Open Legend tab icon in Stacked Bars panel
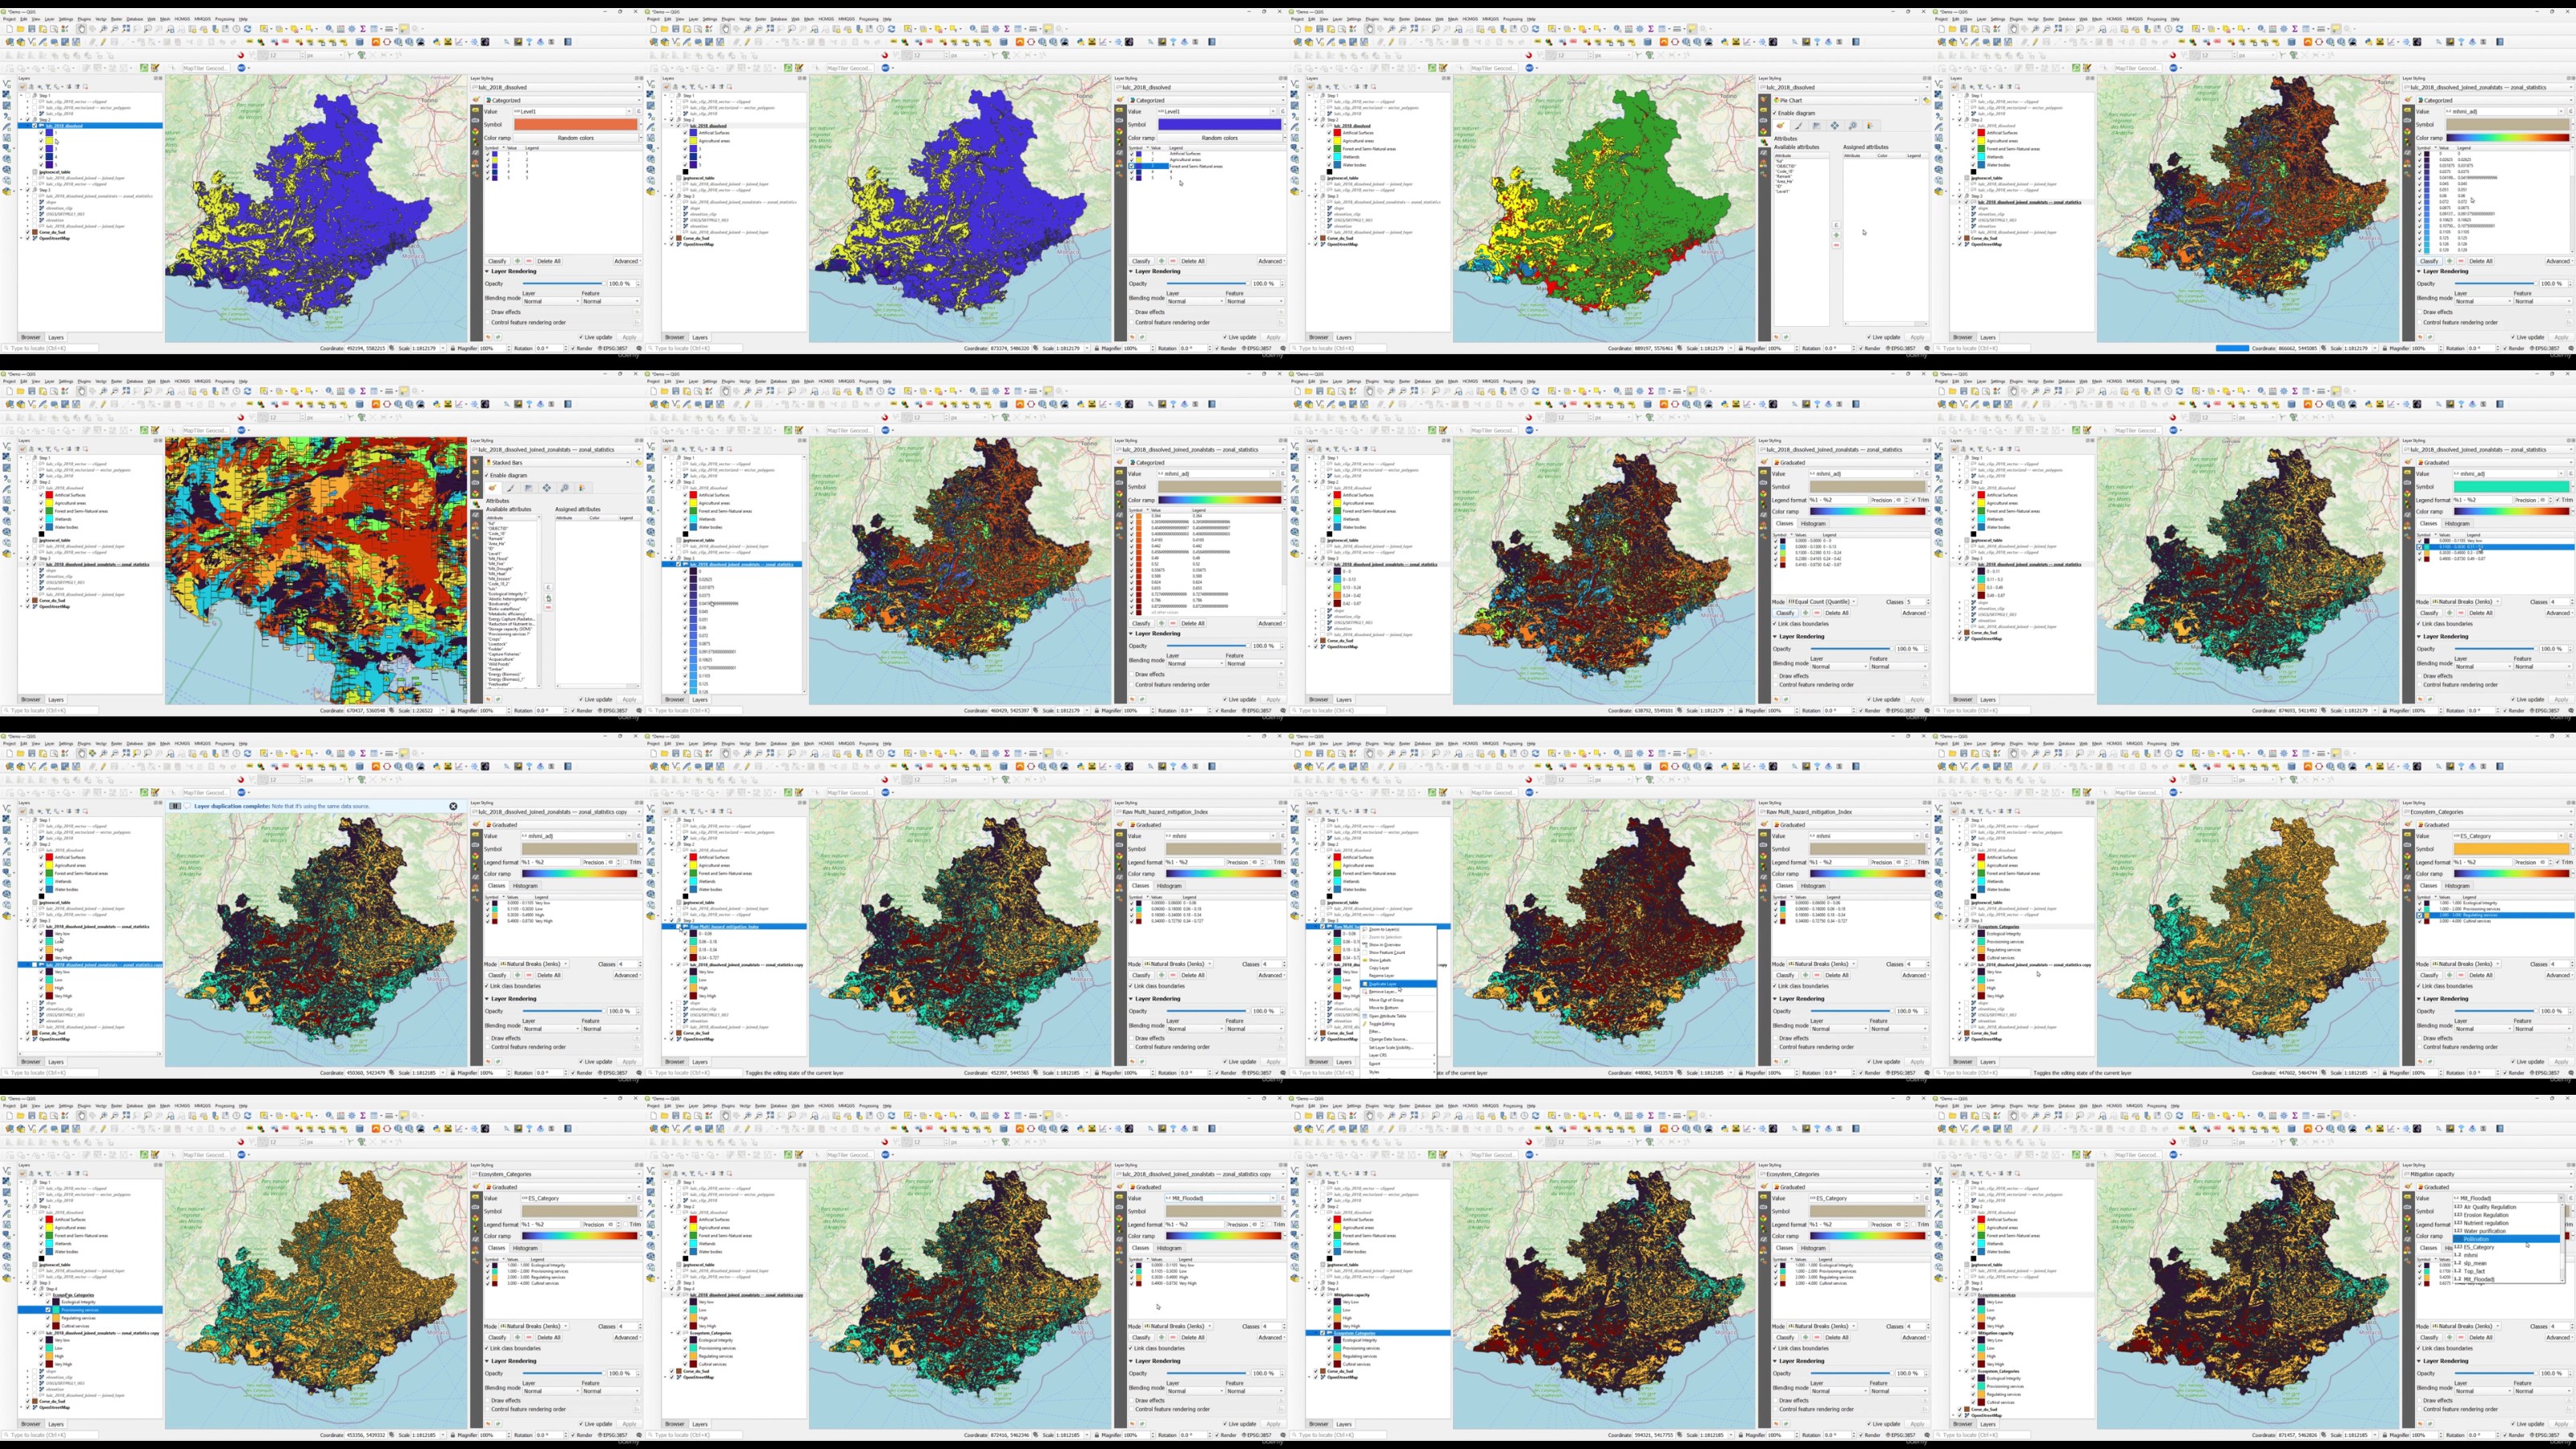The image size is (2576, 1449). (x=583, y=488)
